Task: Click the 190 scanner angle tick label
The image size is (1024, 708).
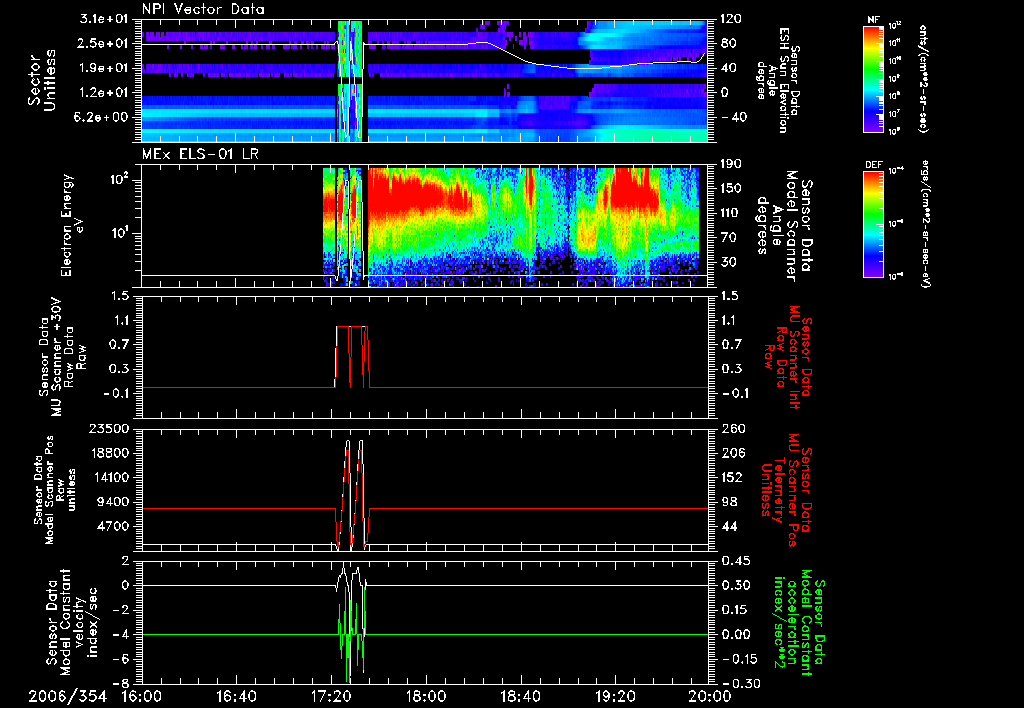Action: 731,164
